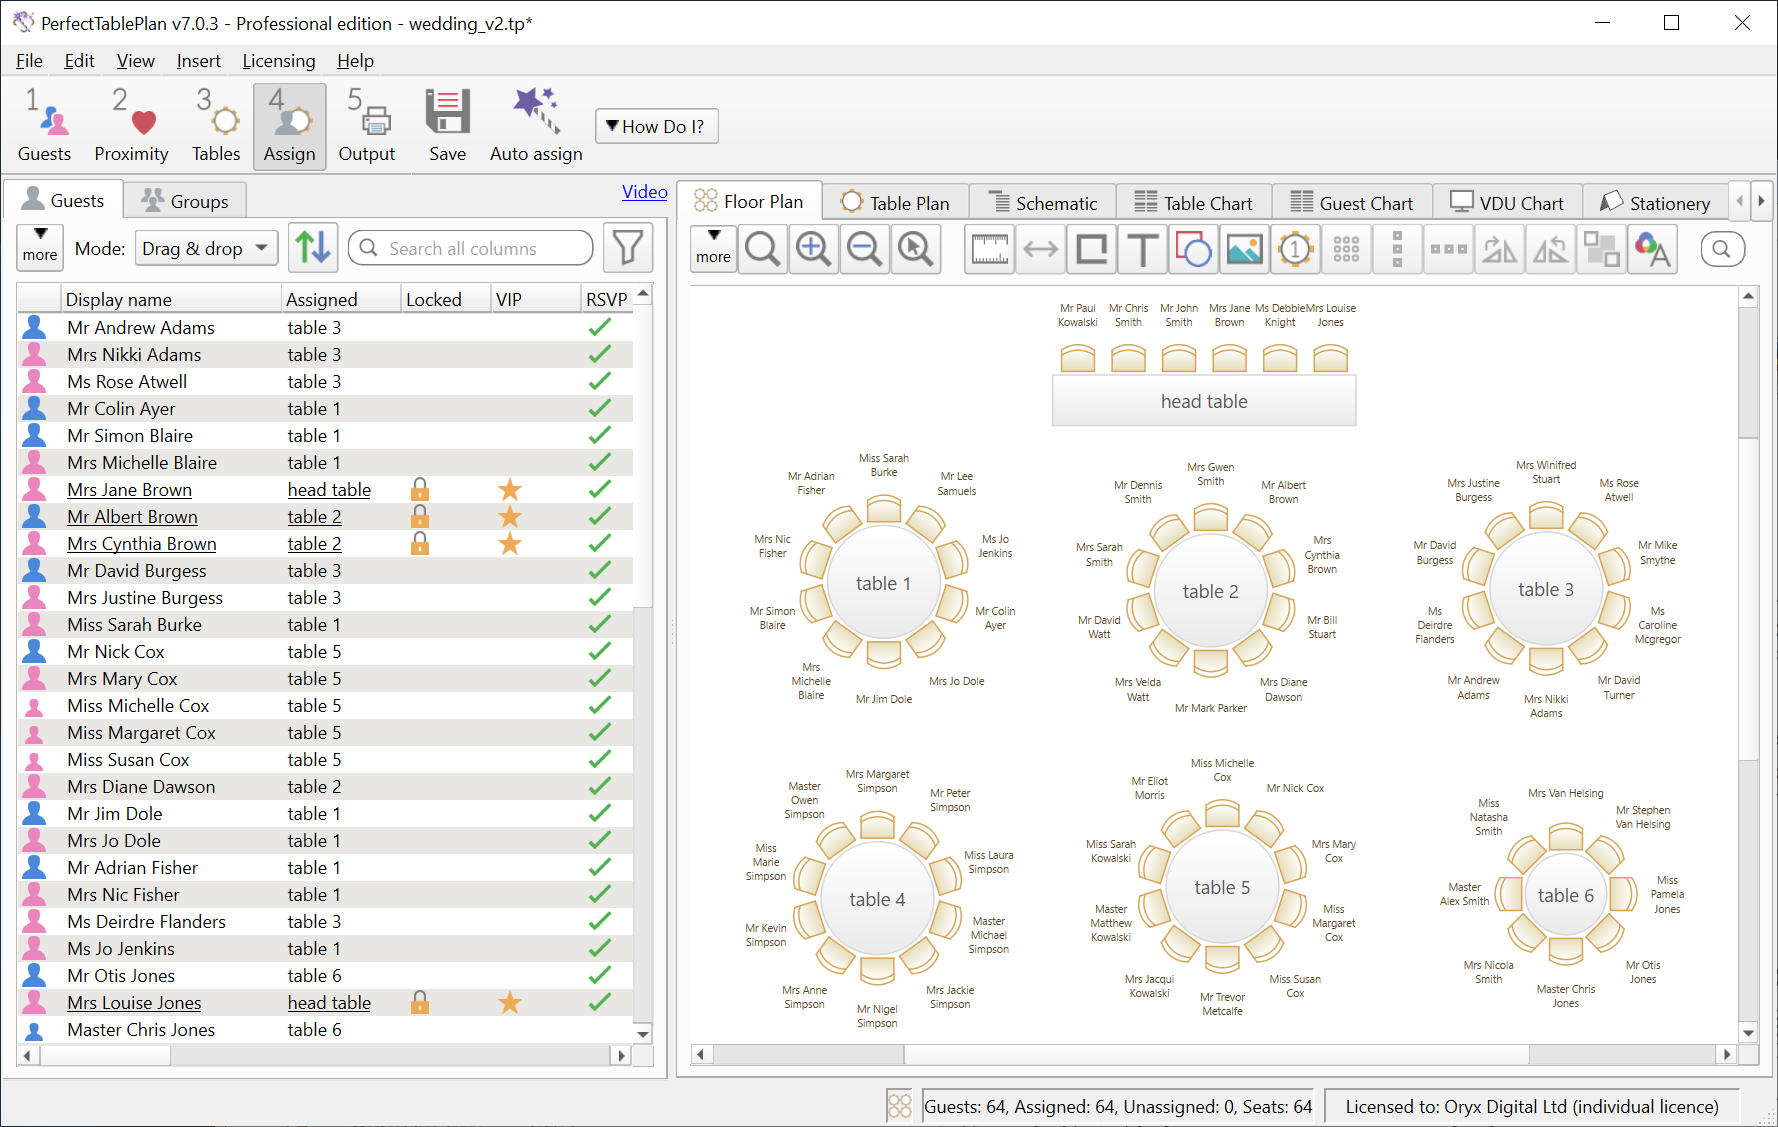Click the room rectangle icon
This screenshot has width=1778, height=1127.
coord(1092,250)
